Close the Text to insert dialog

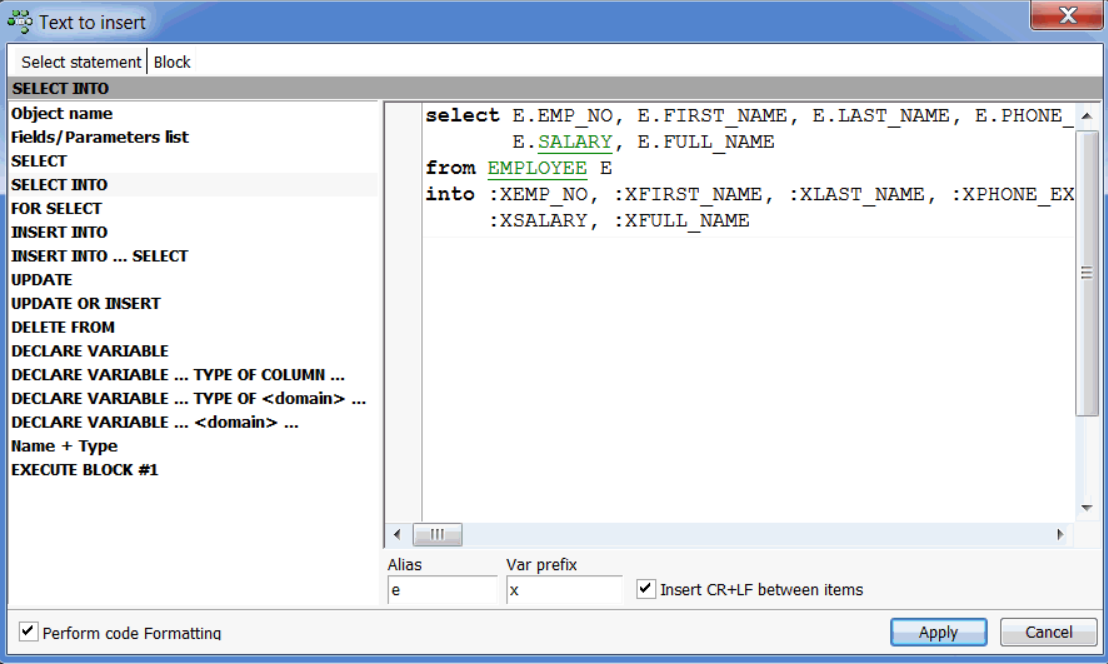point(1067,16)
